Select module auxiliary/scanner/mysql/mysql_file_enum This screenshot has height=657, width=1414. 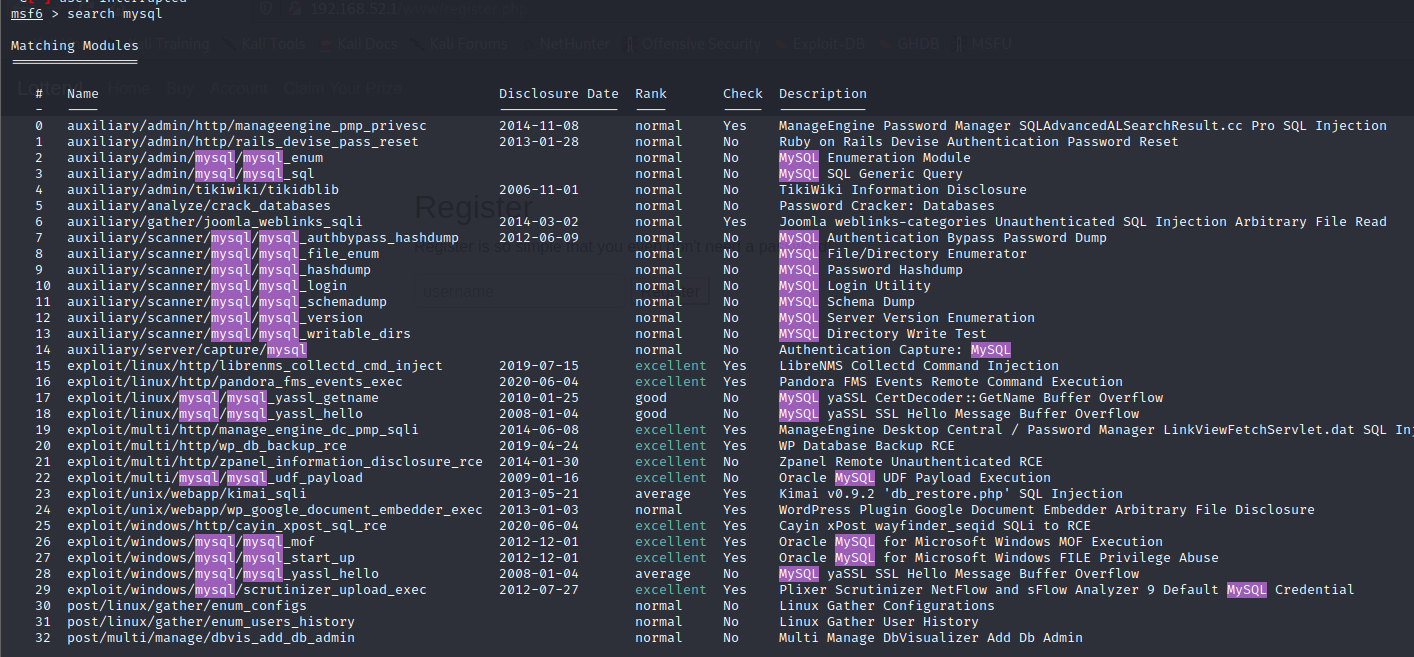coord(223,254)
